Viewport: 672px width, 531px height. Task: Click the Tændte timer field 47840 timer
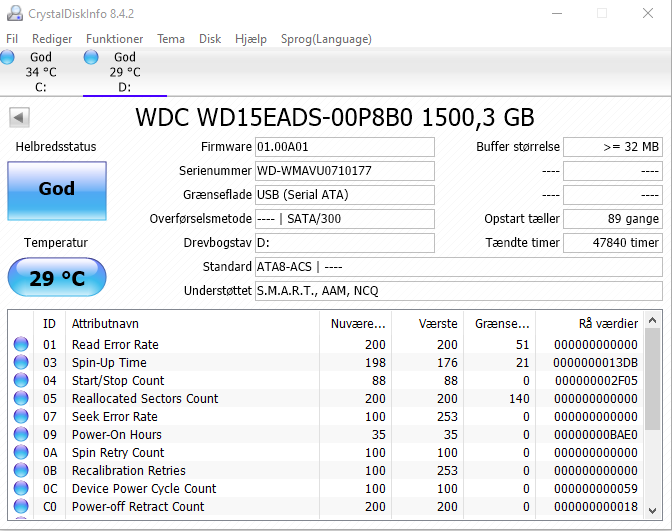(x=613, y=243)
